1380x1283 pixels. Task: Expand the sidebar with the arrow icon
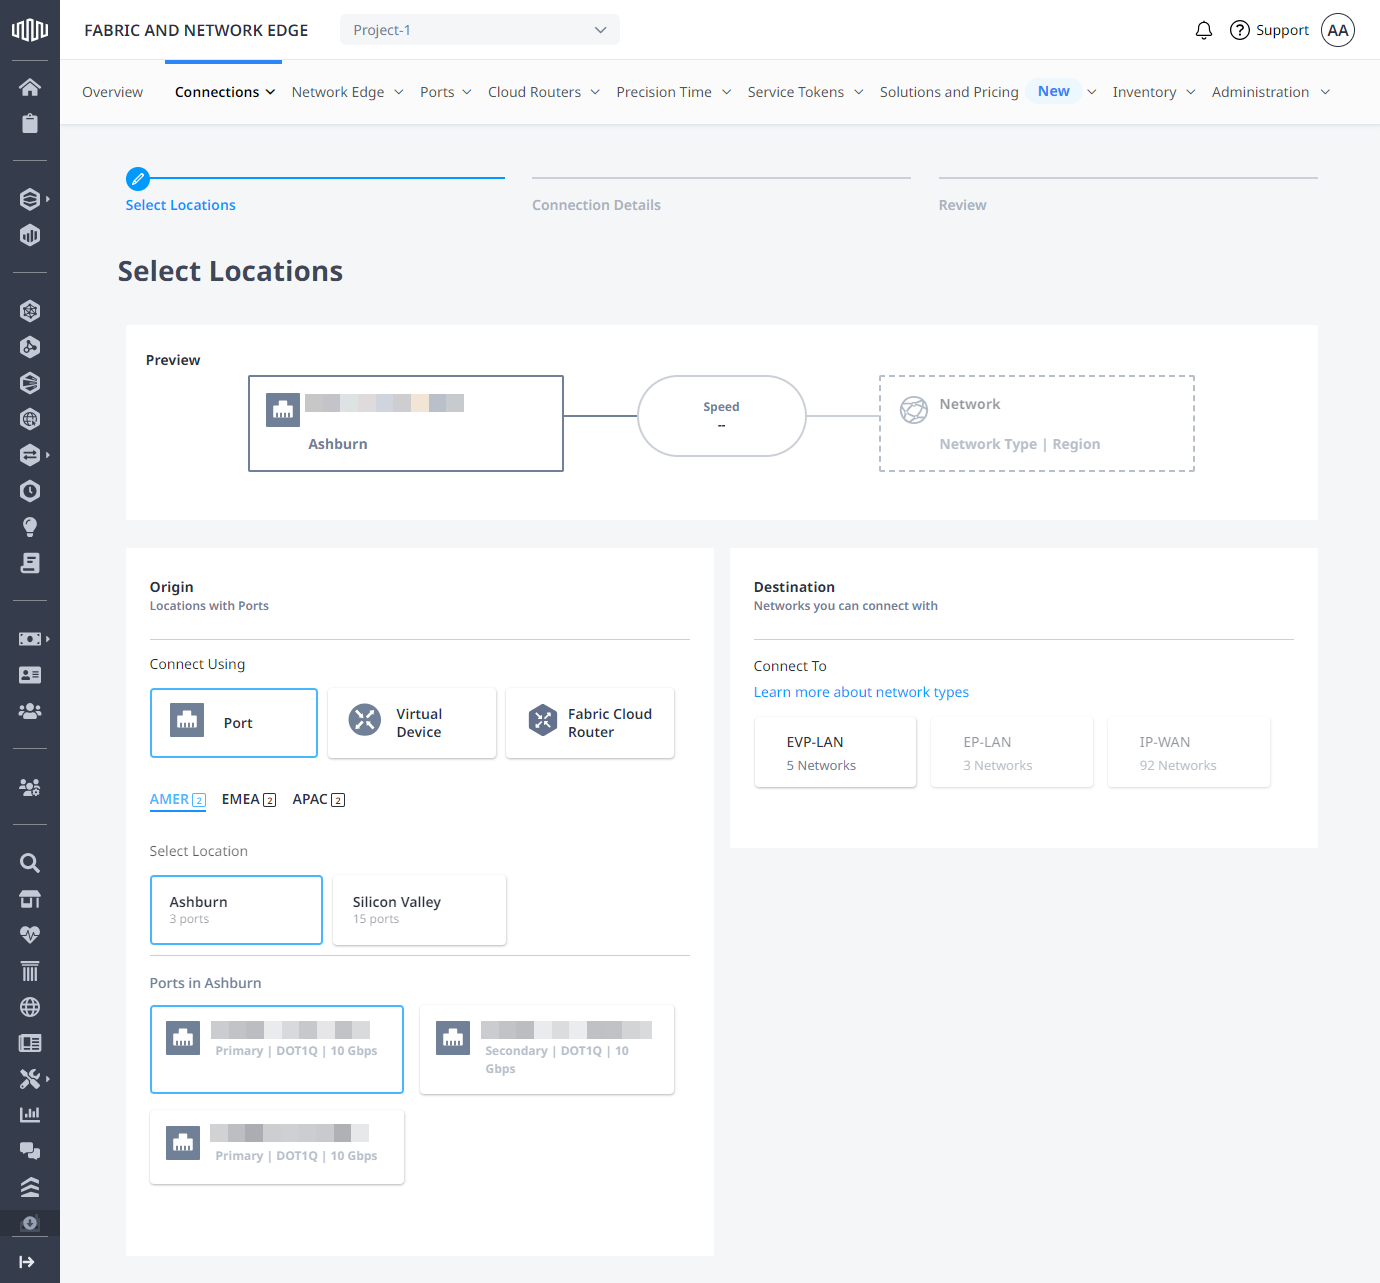coord(27,1262)
